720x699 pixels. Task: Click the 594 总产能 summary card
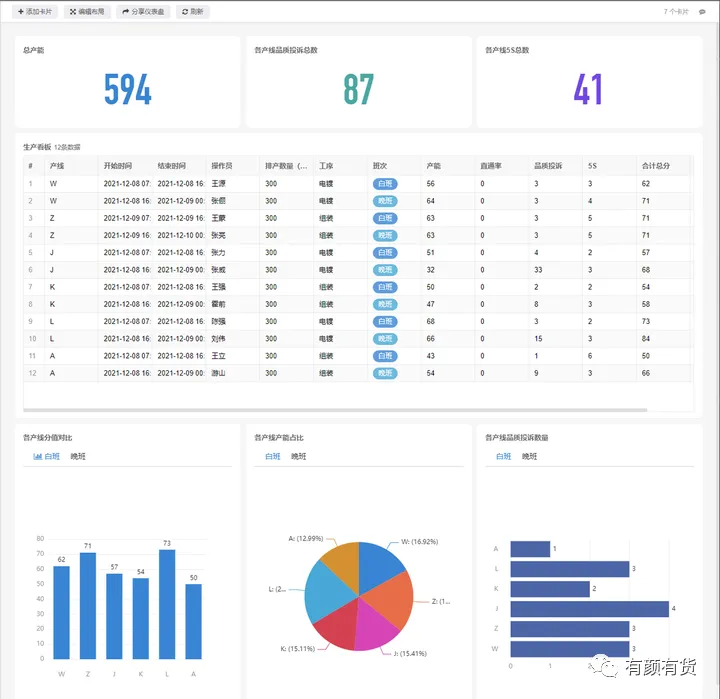tap(128, 82)
